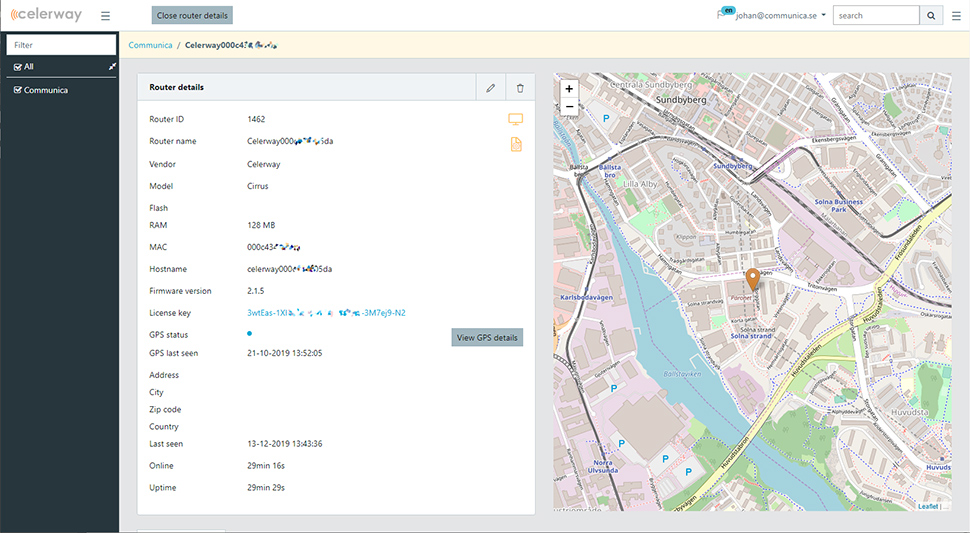View GPS details
The height and width of the screenshot is (533, 970).
tap(487, 338)
